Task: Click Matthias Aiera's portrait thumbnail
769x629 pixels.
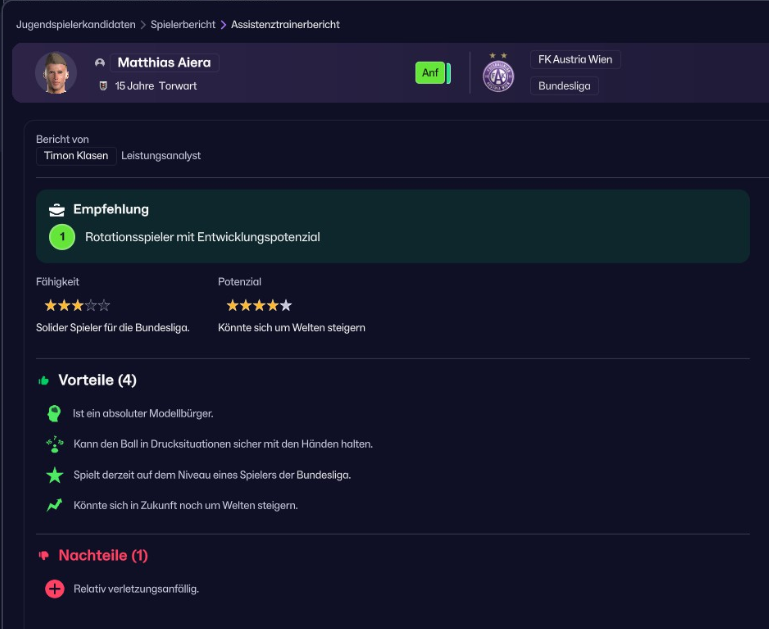Action: pos(56,73)
